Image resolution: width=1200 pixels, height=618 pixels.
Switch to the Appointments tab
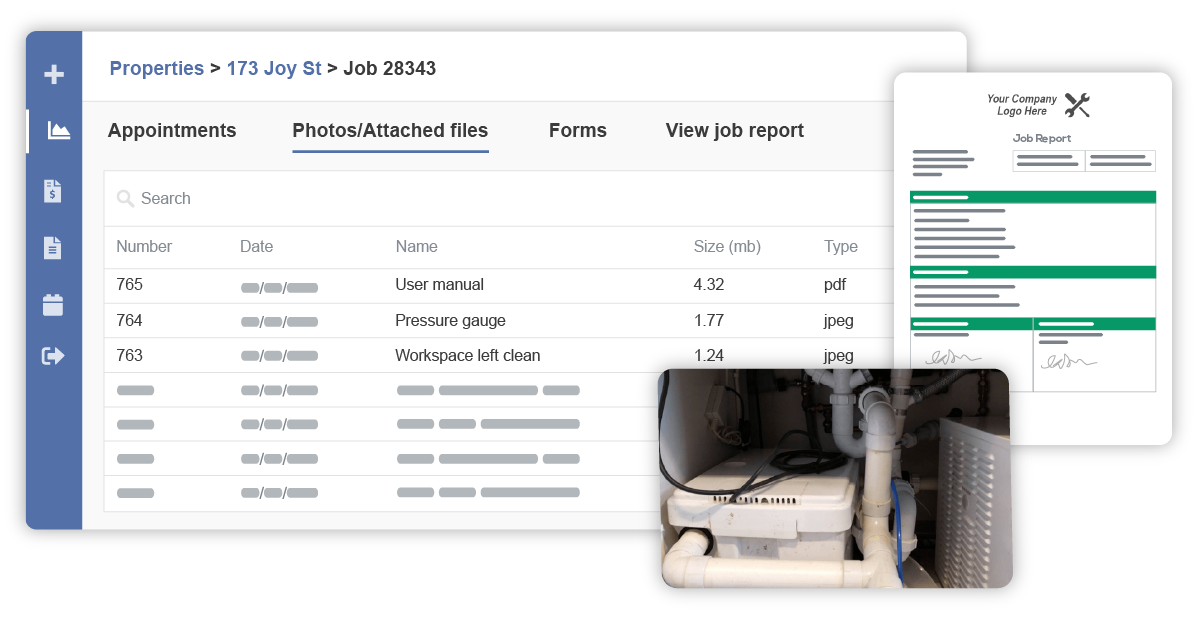(172, 130)
